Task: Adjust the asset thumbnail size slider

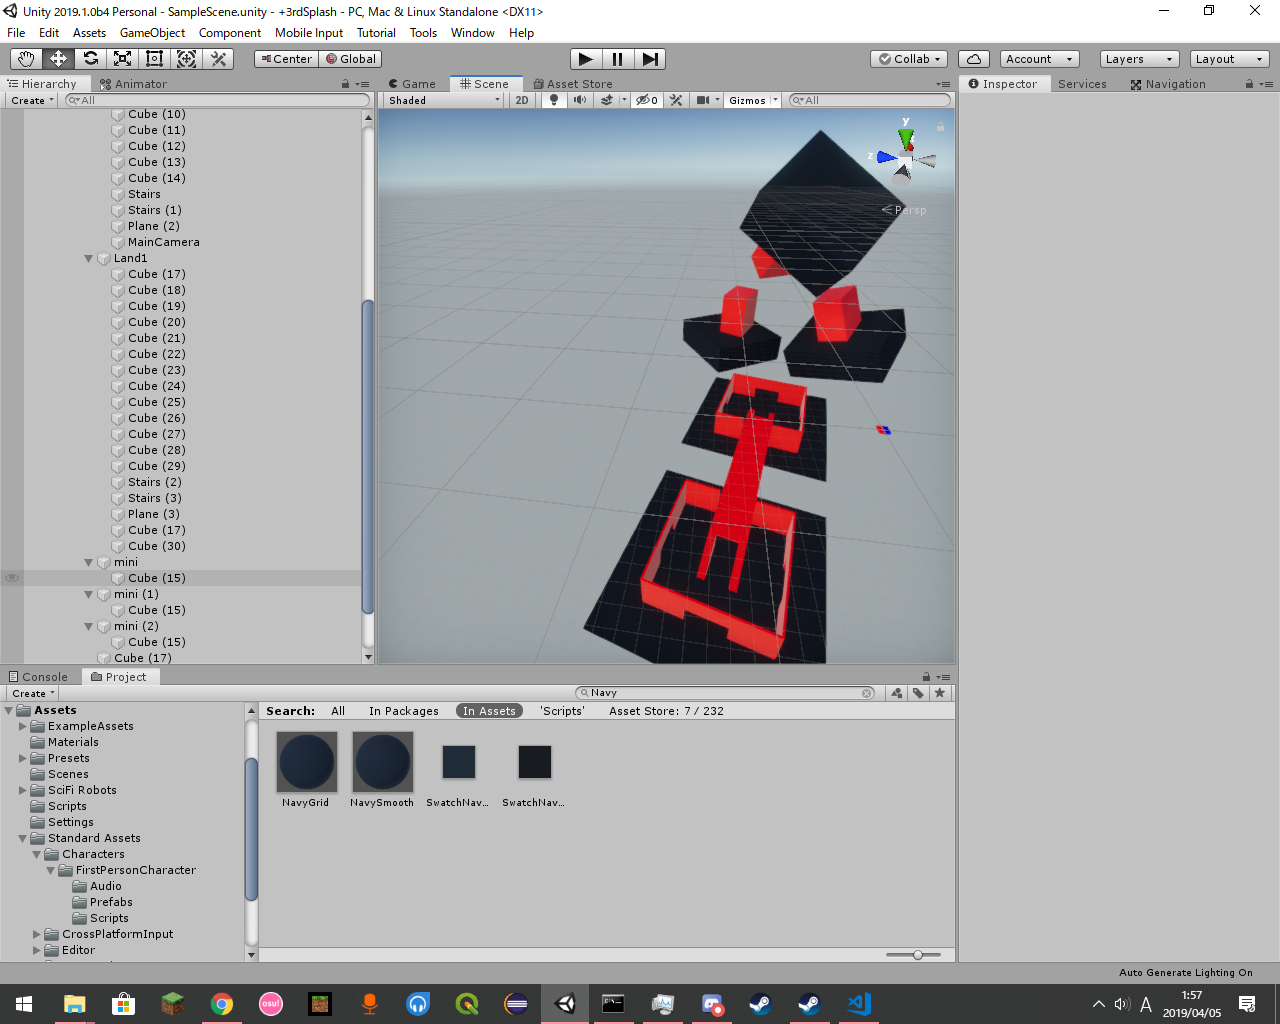Action: (x=917, y=955)
